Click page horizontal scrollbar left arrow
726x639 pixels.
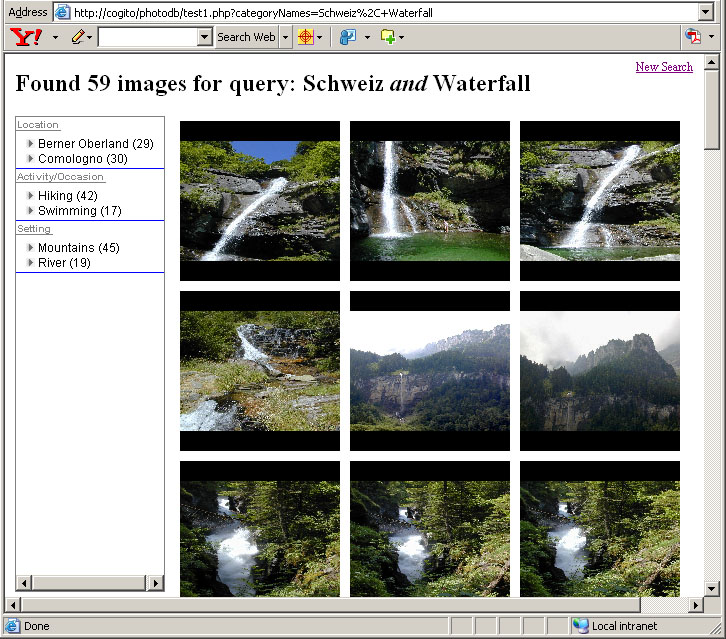pos(13,605)
